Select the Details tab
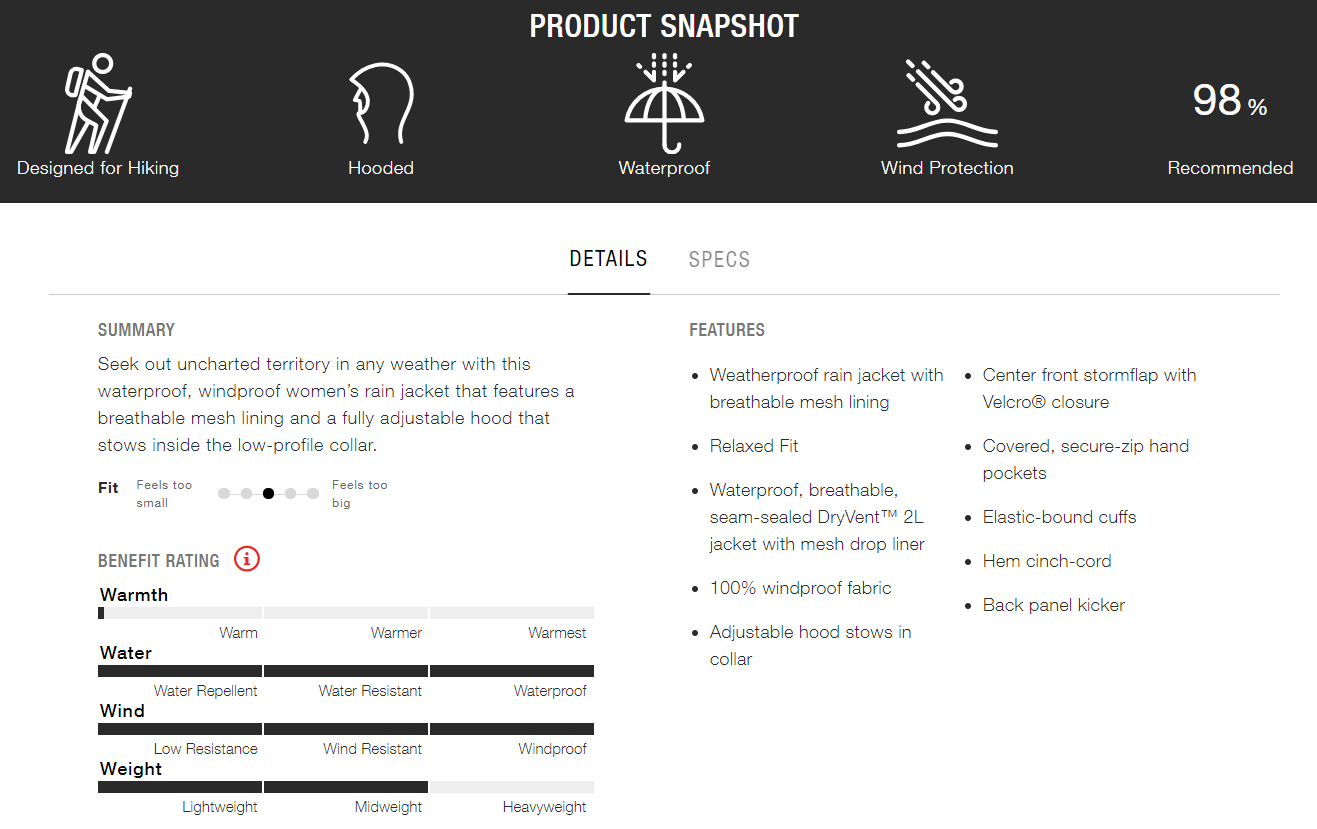Screen dimensions: 1317x829 608,259
